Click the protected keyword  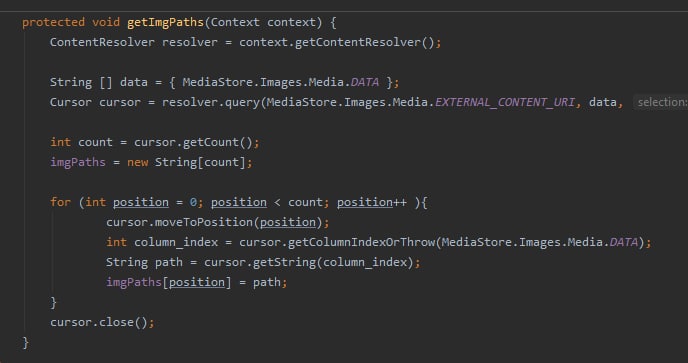pyautogui.click(x=53, y=22)
